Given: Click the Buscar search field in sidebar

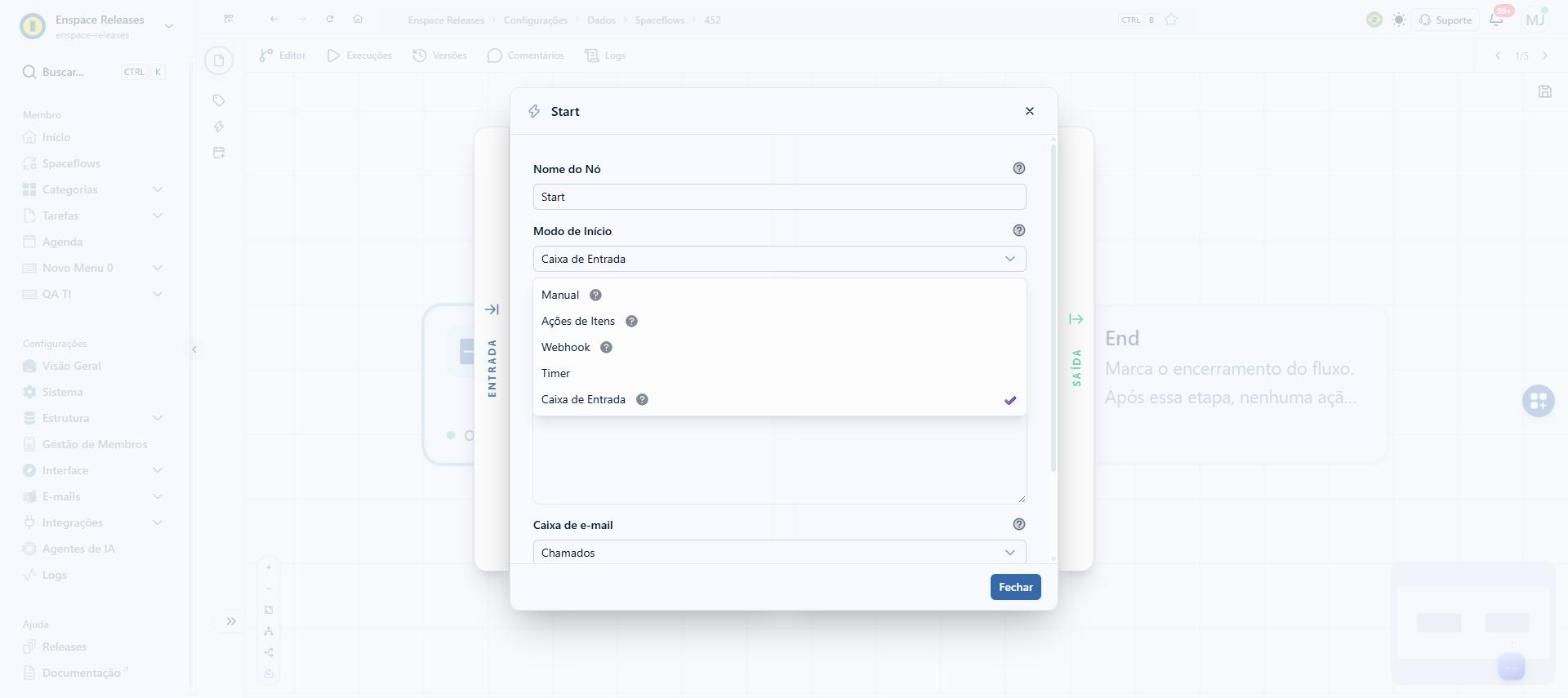Looking at the screenshot, I should click(x=93, y=72).
